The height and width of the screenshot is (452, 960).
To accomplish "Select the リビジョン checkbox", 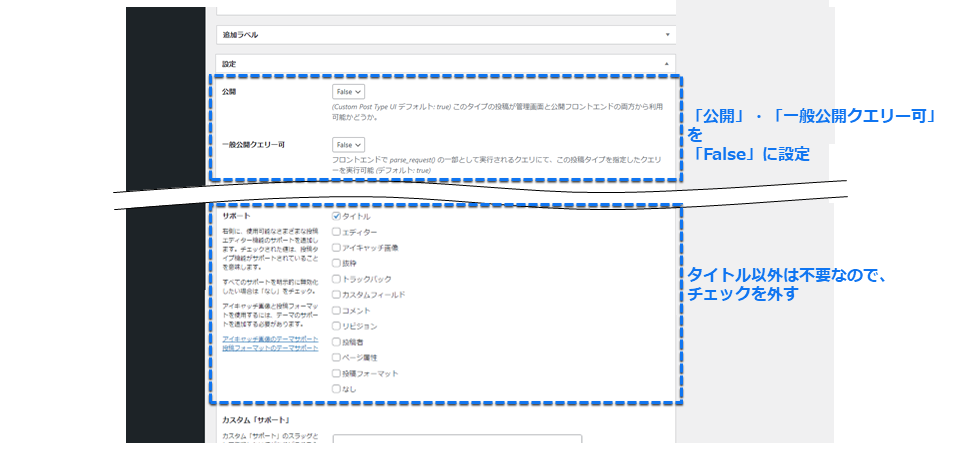I will pyautogui.click(x=337, y=326).
